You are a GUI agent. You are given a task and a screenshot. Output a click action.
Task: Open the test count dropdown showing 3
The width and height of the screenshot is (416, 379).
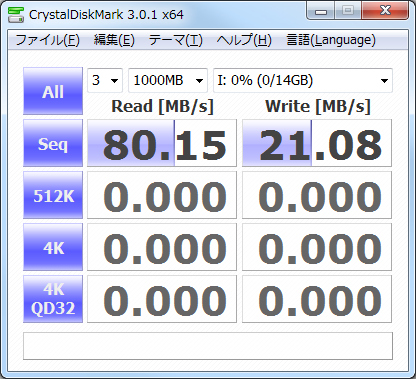pos(105,80)
